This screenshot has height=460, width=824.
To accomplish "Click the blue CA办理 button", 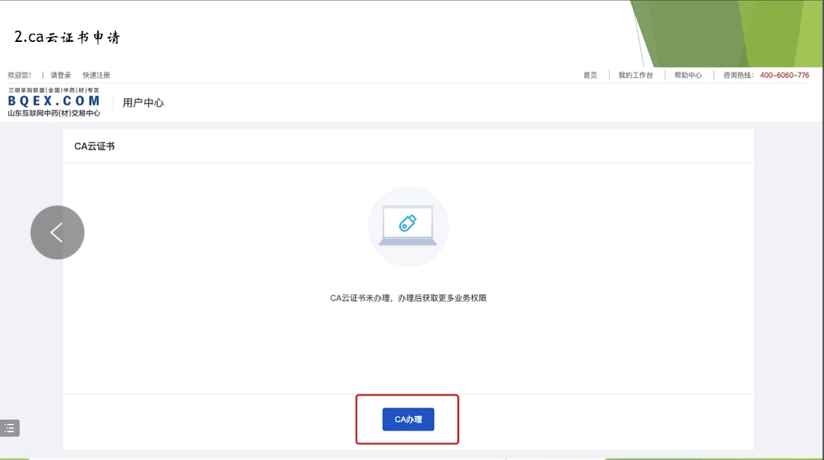I will click(x=408, y=419).
